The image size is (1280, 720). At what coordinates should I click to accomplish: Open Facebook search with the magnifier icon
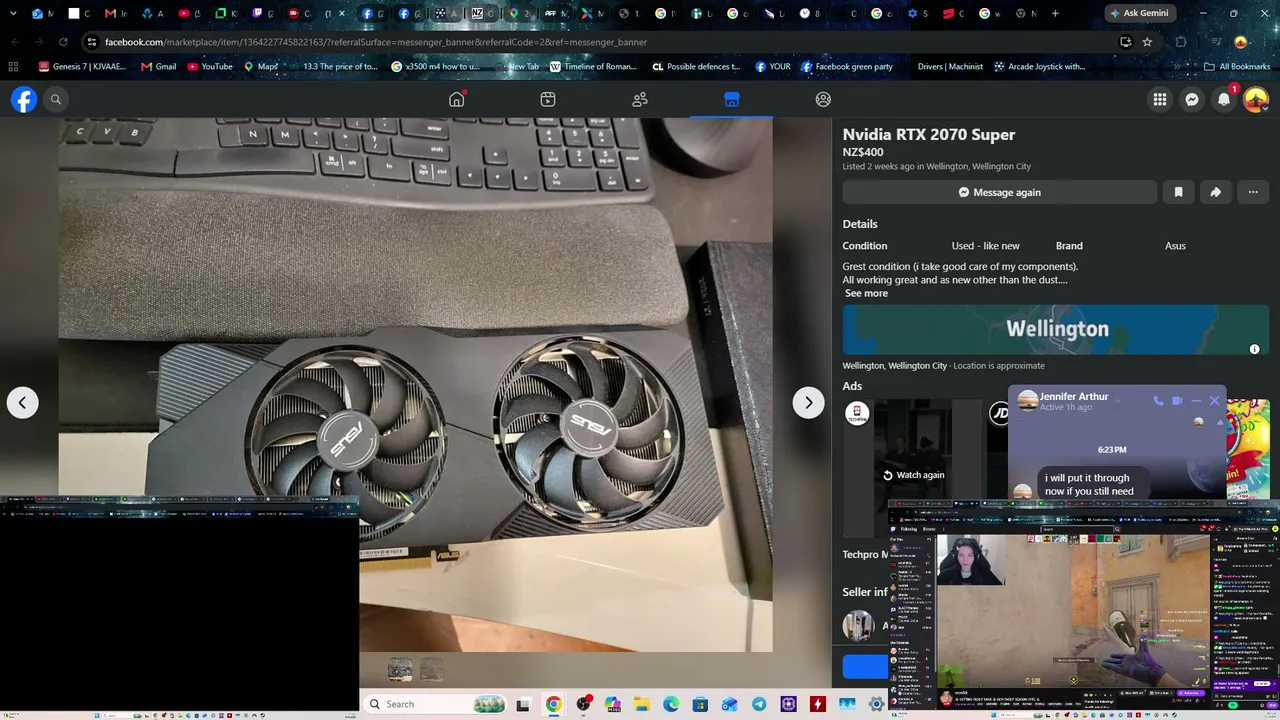(56, 100)
